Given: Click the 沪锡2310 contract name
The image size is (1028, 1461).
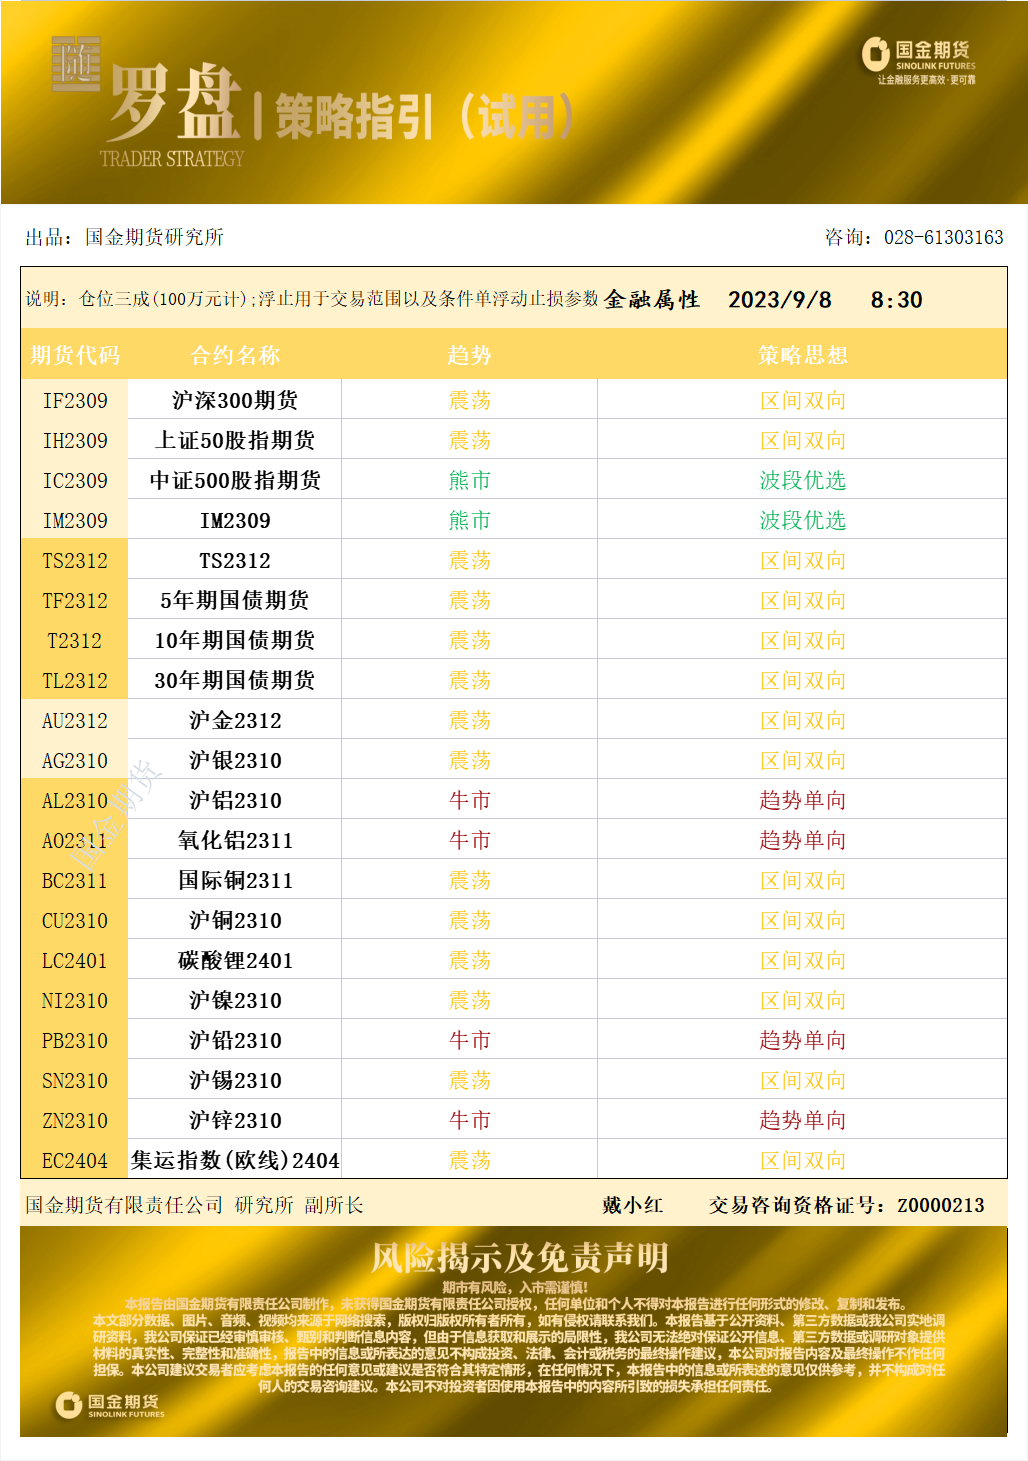Looking at the screenshot, I should (x=235, y=1080).
